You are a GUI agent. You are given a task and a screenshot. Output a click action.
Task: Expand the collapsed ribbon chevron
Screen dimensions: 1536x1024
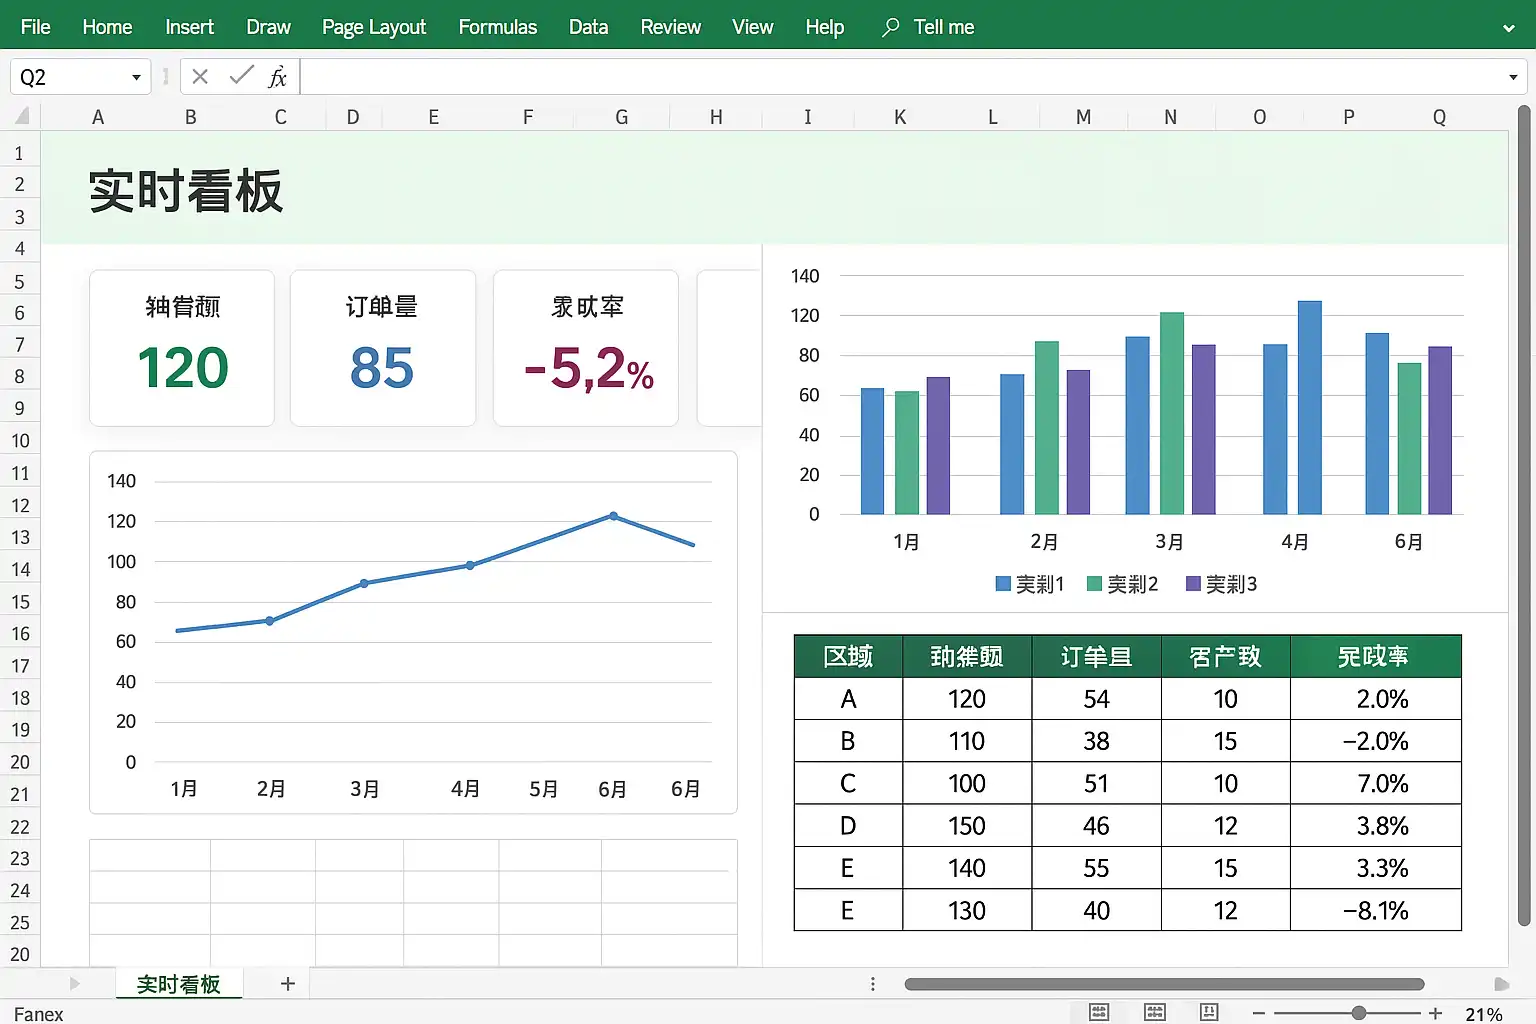pyautogui.click(x=1509, y=28)
